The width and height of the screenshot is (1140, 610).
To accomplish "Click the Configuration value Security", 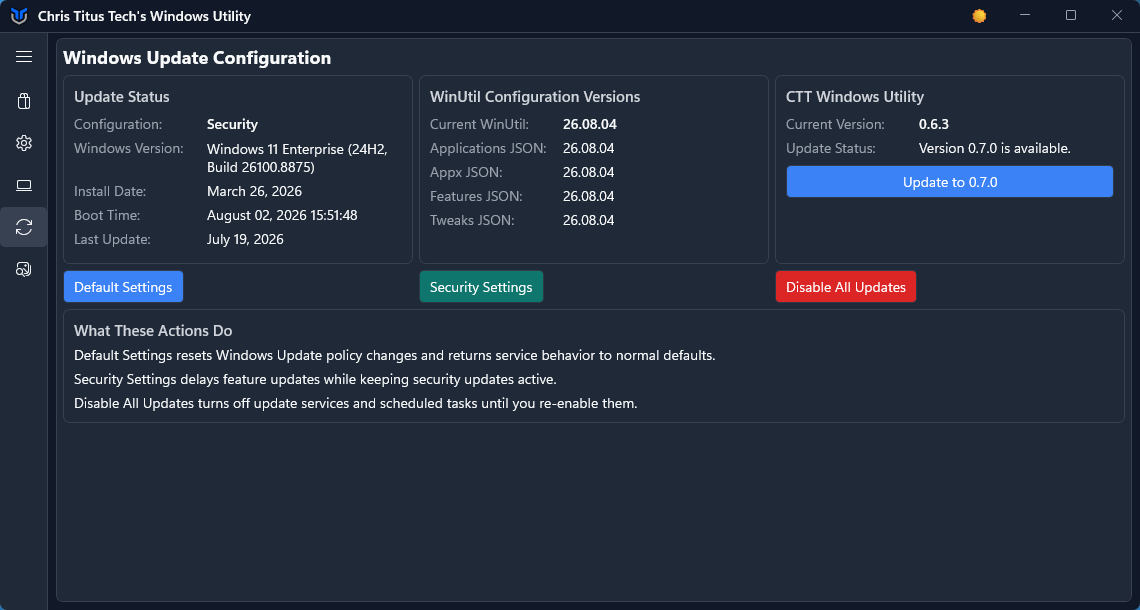I will (x=232, y=124).
